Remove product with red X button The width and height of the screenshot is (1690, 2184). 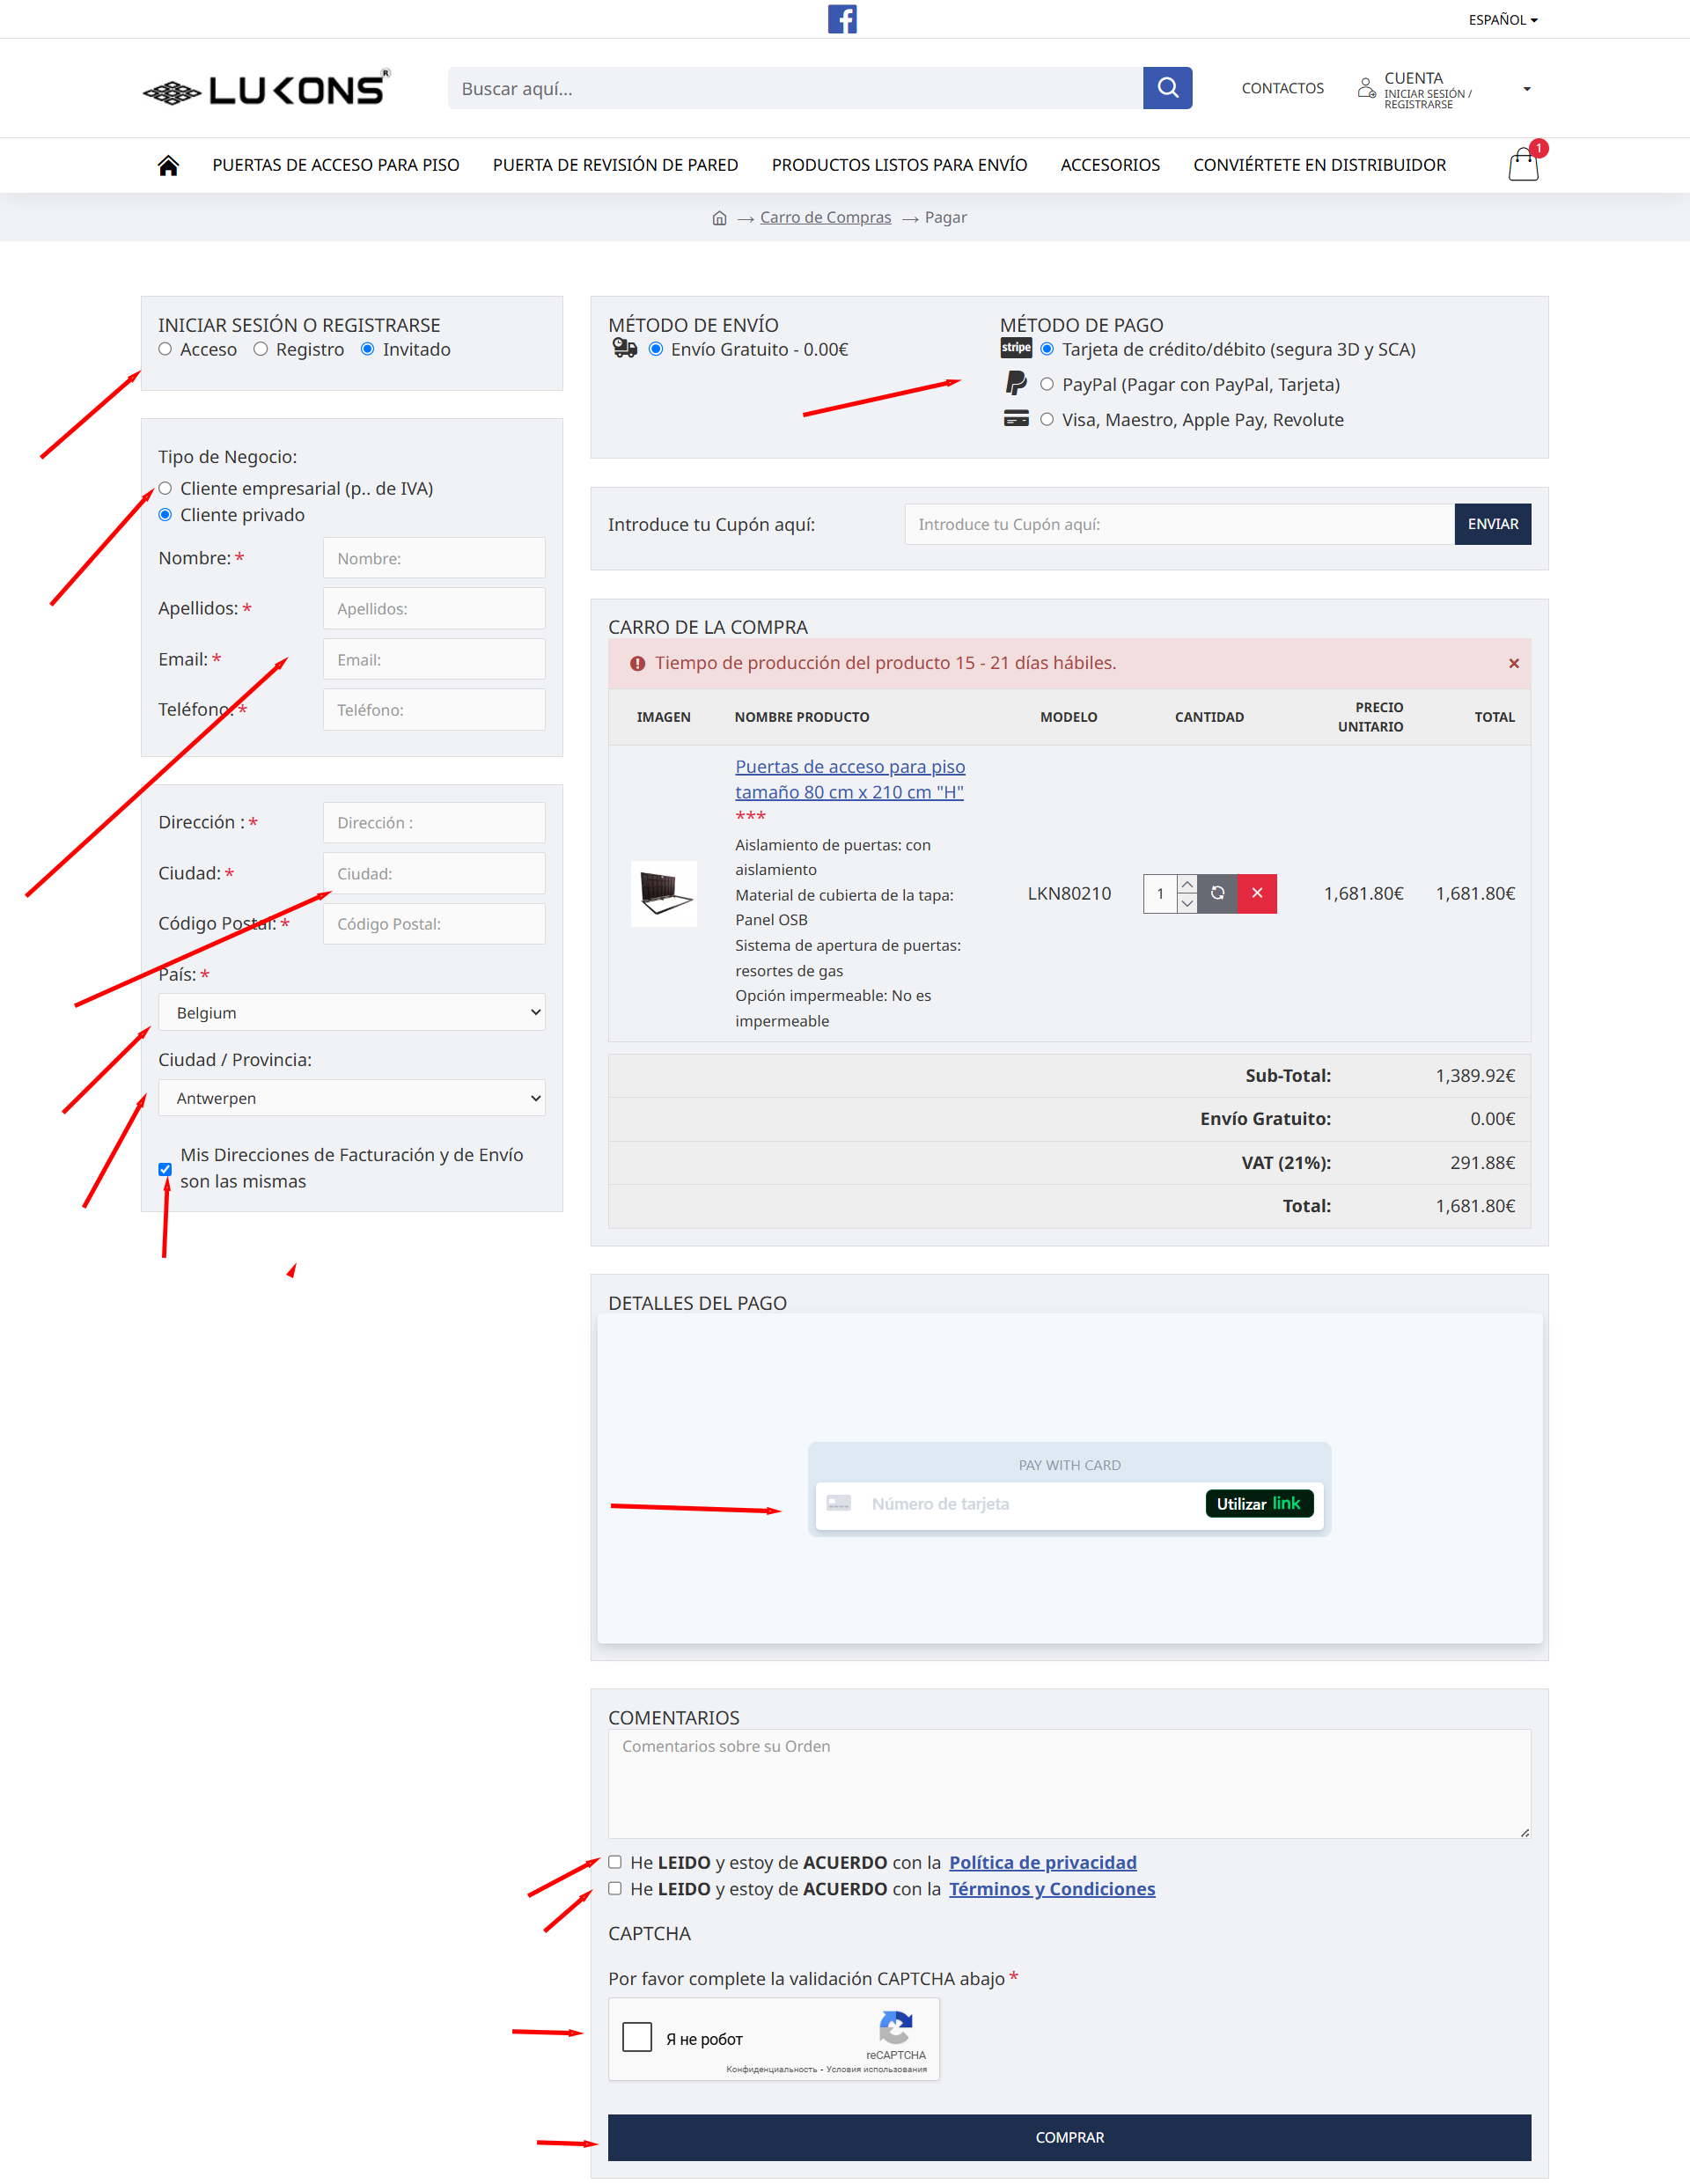(x=1257, y=893)
